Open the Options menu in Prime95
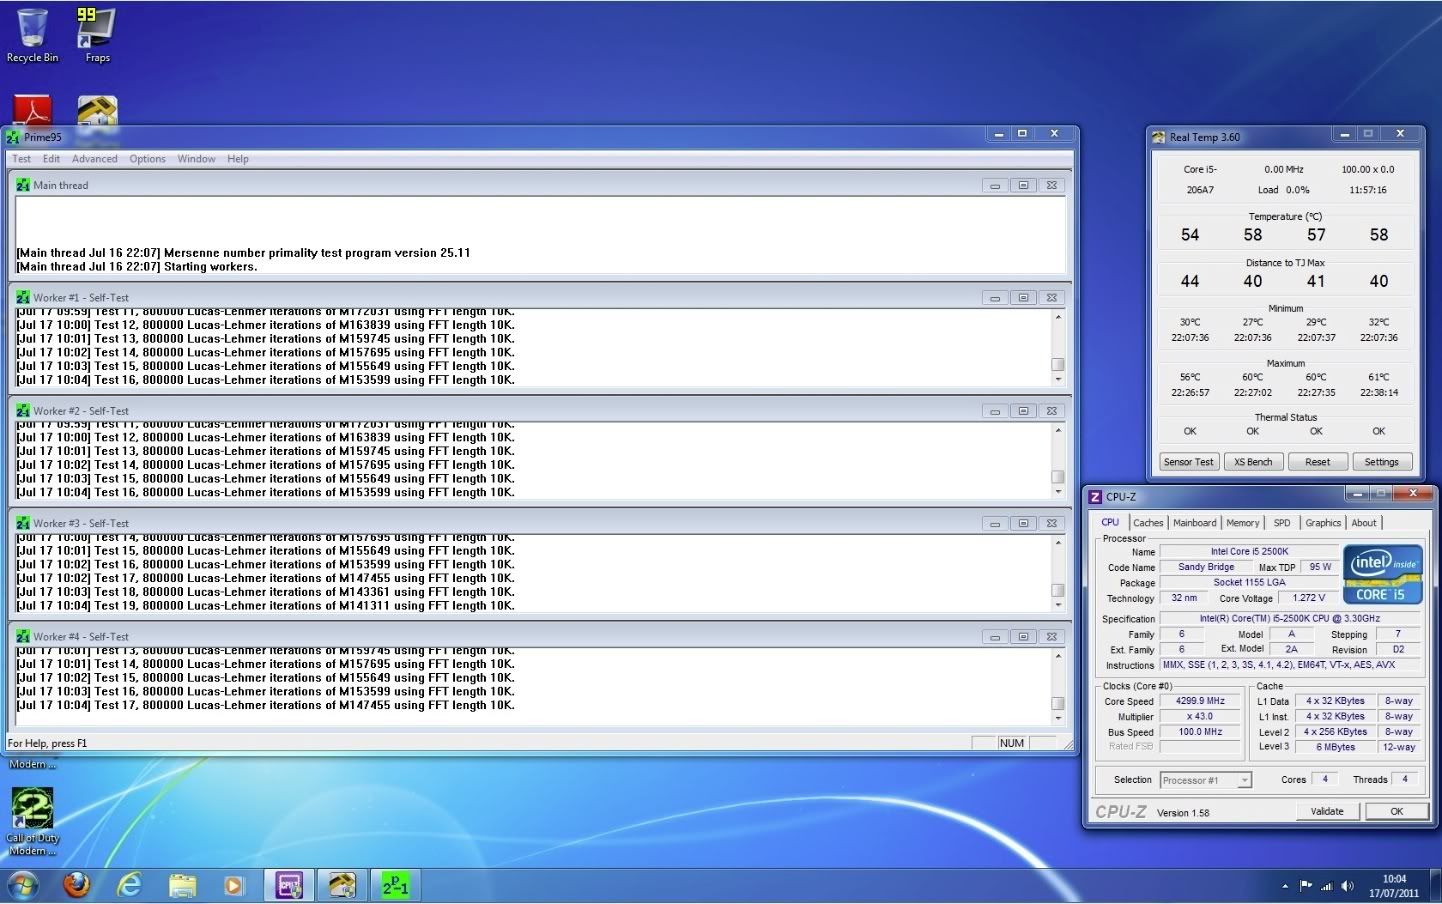The width and height of the screenshot is (1442, 904). pyautogui.click(x=147, y=159)
